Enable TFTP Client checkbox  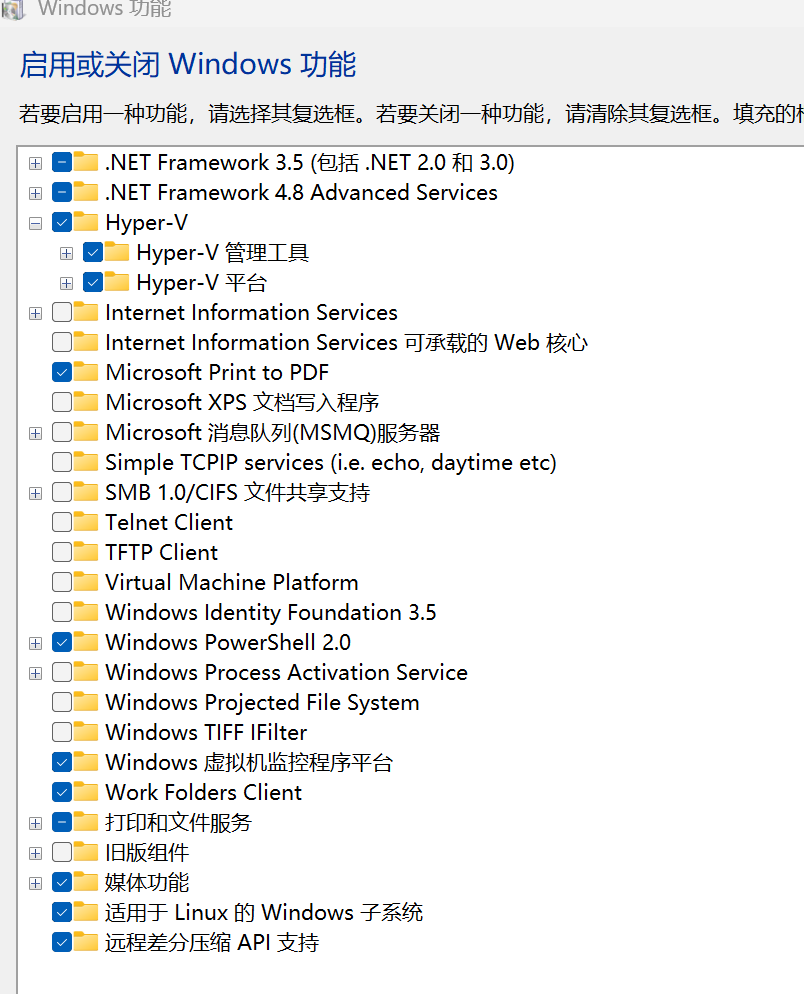tap(62, 552)
